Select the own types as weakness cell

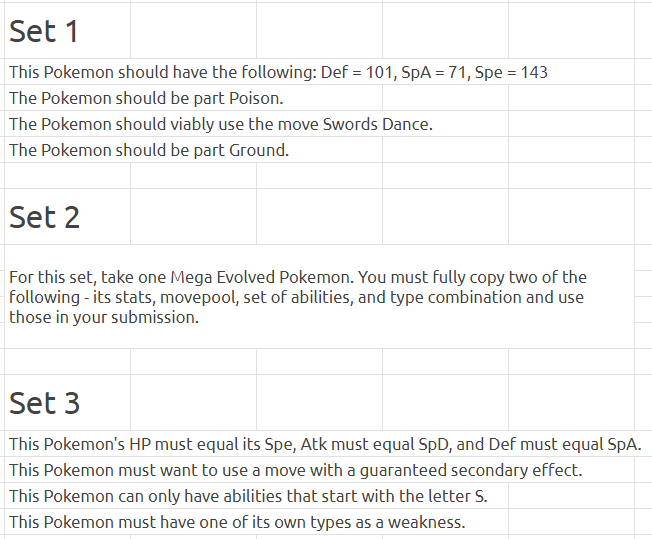[256, 522]
